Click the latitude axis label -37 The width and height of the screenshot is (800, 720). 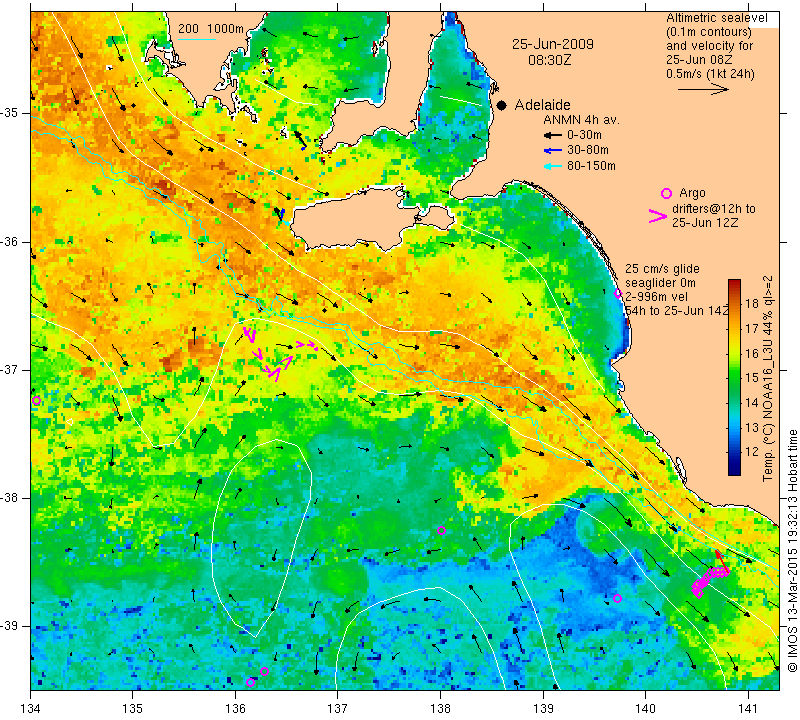[x=10, y=369]
